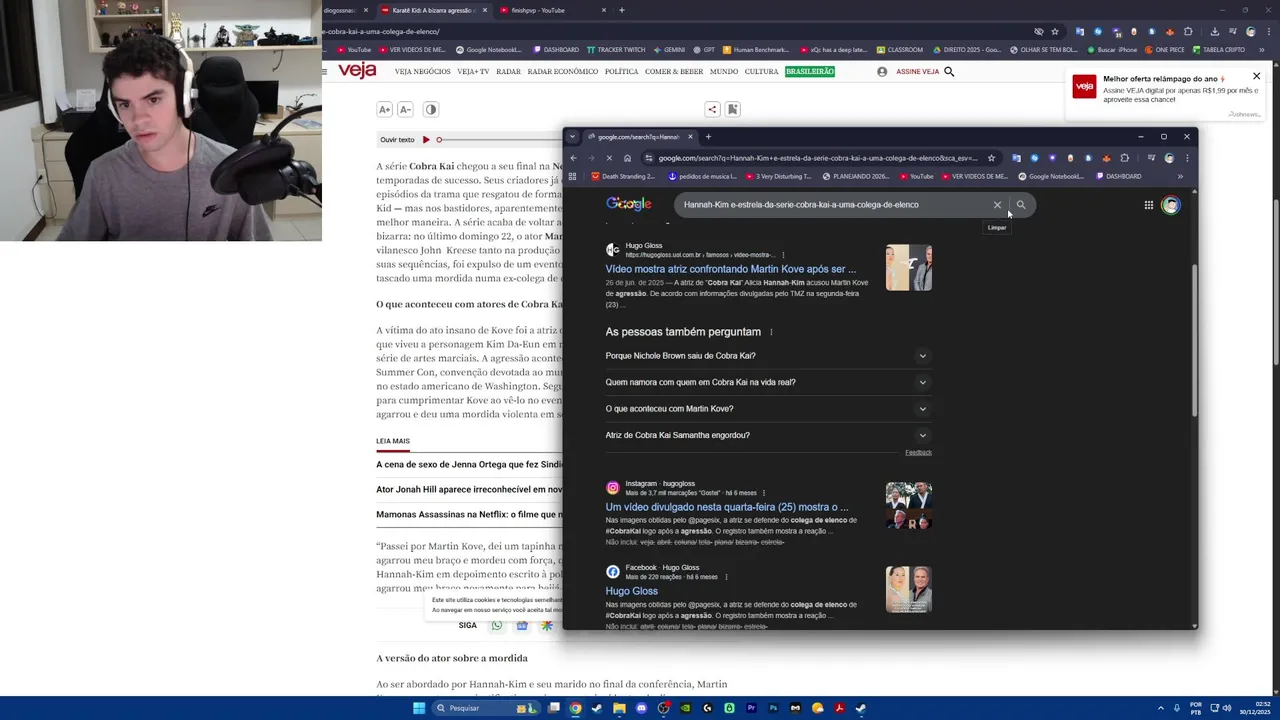Image resolution: width=1280 pixels, height=720 pixels.
Task: Clear the Google search box with X
Action: [x=997, y=205]
